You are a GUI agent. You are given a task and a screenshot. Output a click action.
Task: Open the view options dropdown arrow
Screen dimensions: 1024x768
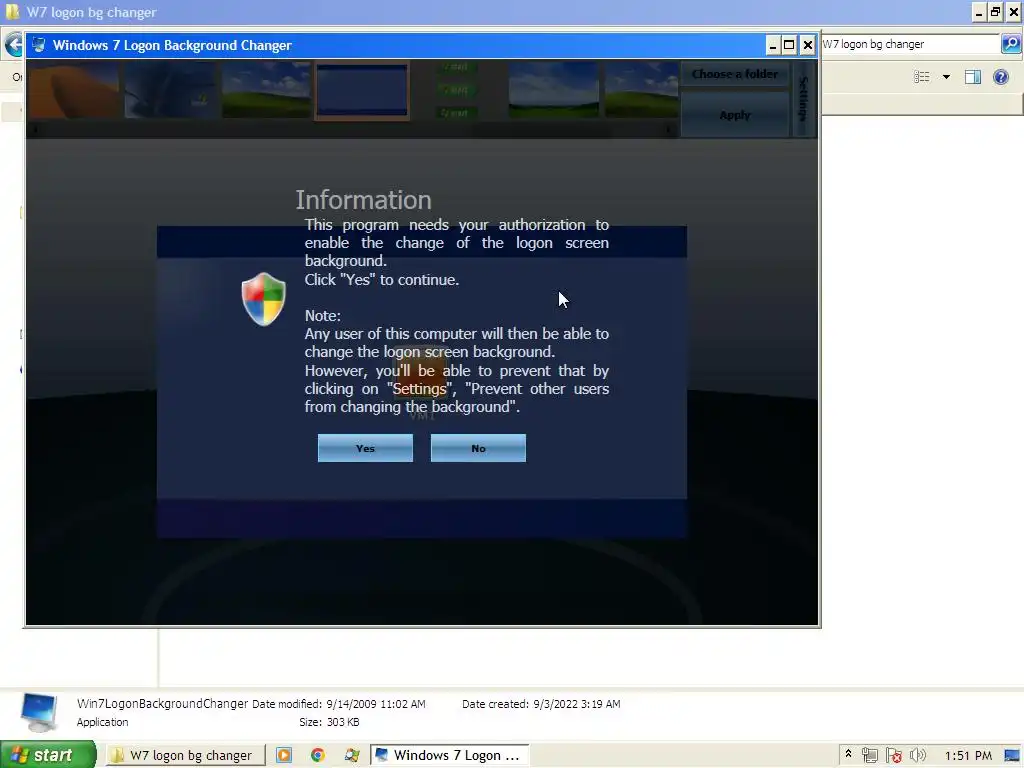coord(946,77)
